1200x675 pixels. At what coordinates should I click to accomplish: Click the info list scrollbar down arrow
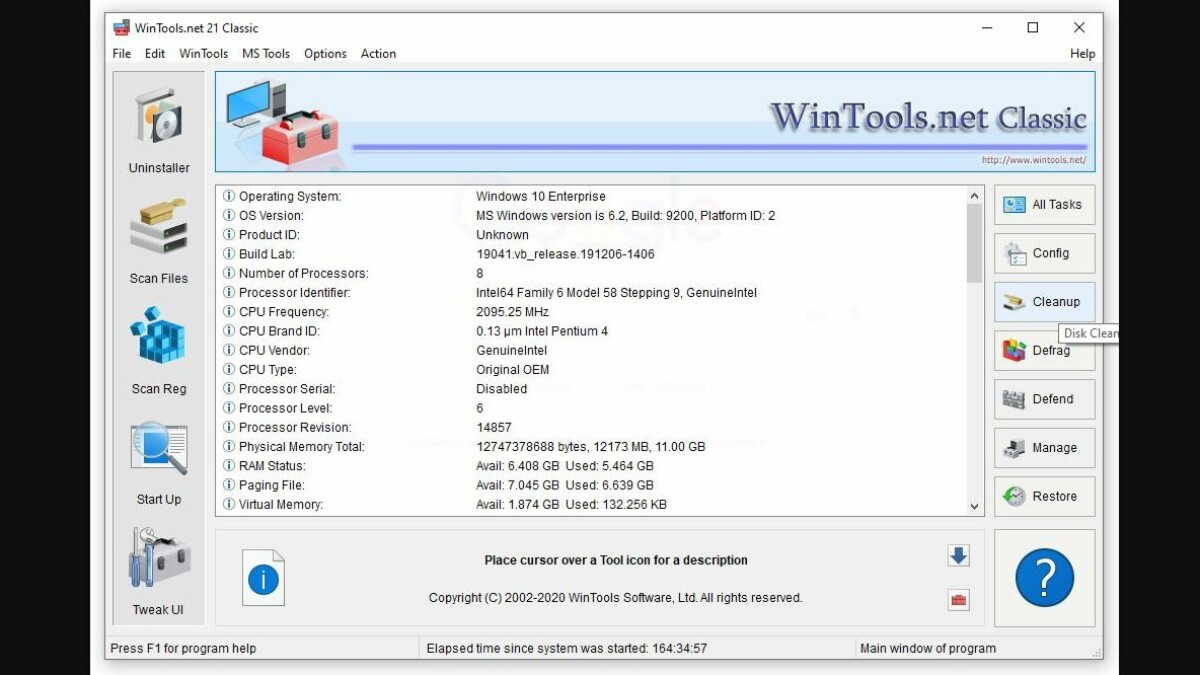tap(975, 506)
